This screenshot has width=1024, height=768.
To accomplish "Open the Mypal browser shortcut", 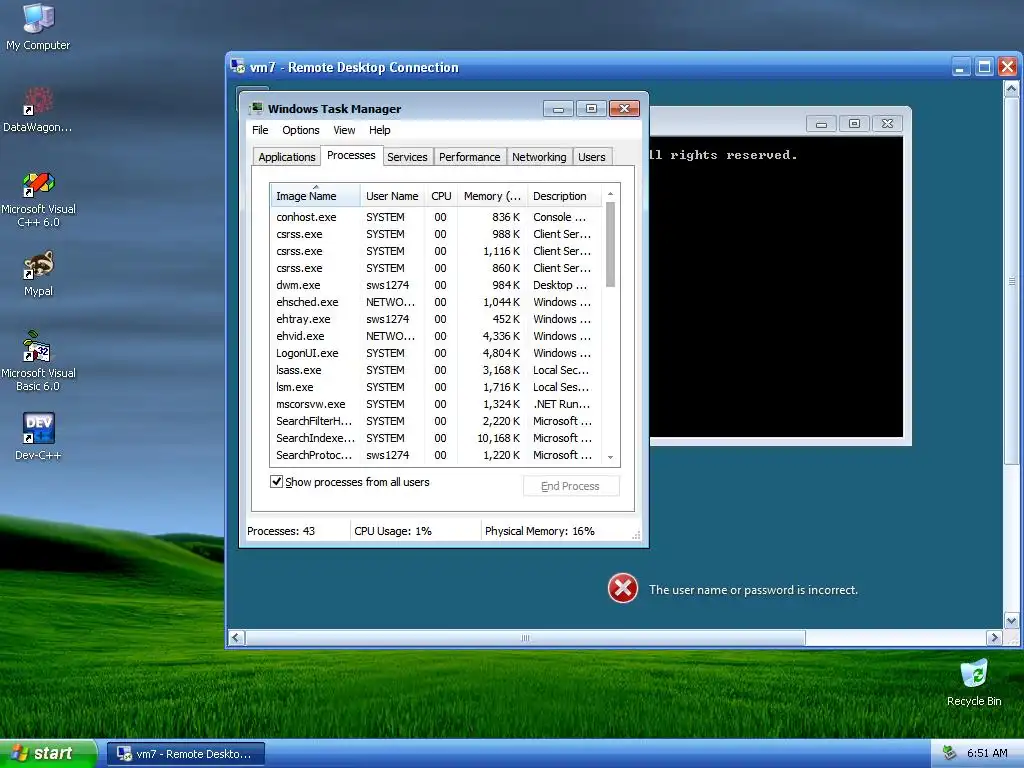I will (x=38, y=274).
